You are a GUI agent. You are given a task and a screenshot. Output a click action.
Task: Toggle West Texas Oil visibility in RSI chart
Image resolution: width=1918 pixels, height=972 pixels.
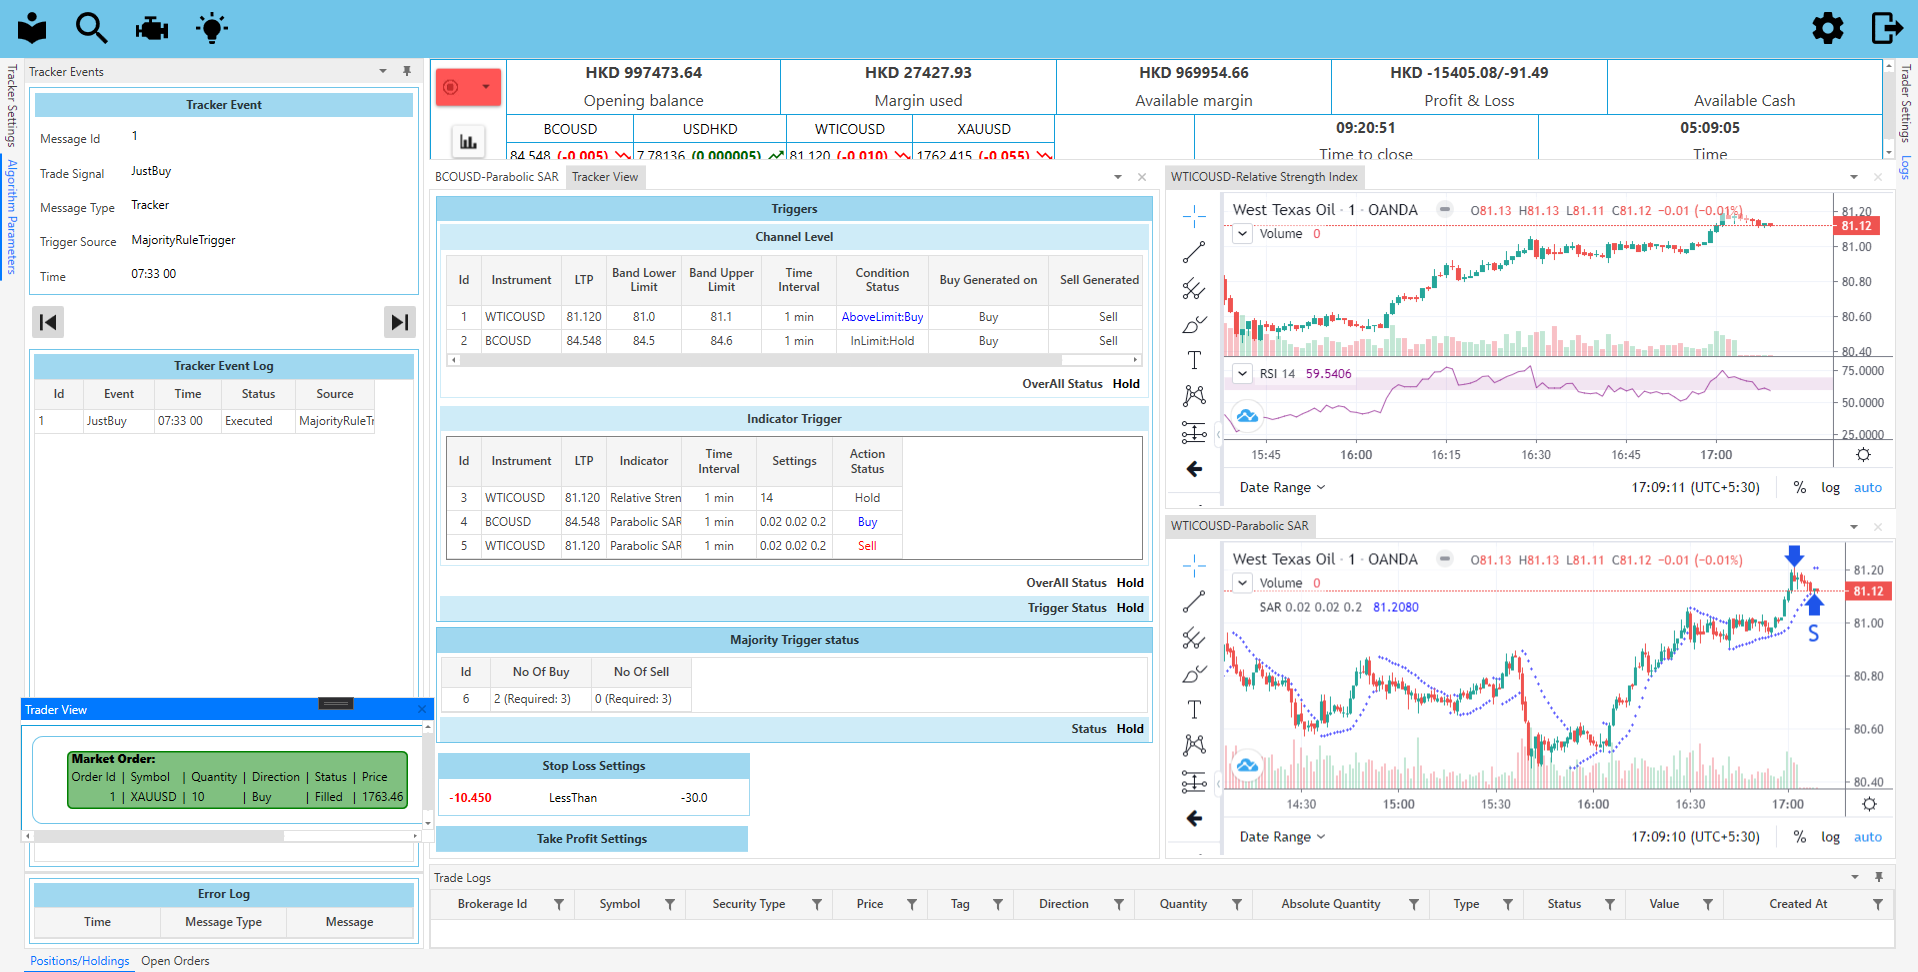tap(1445, 210)
